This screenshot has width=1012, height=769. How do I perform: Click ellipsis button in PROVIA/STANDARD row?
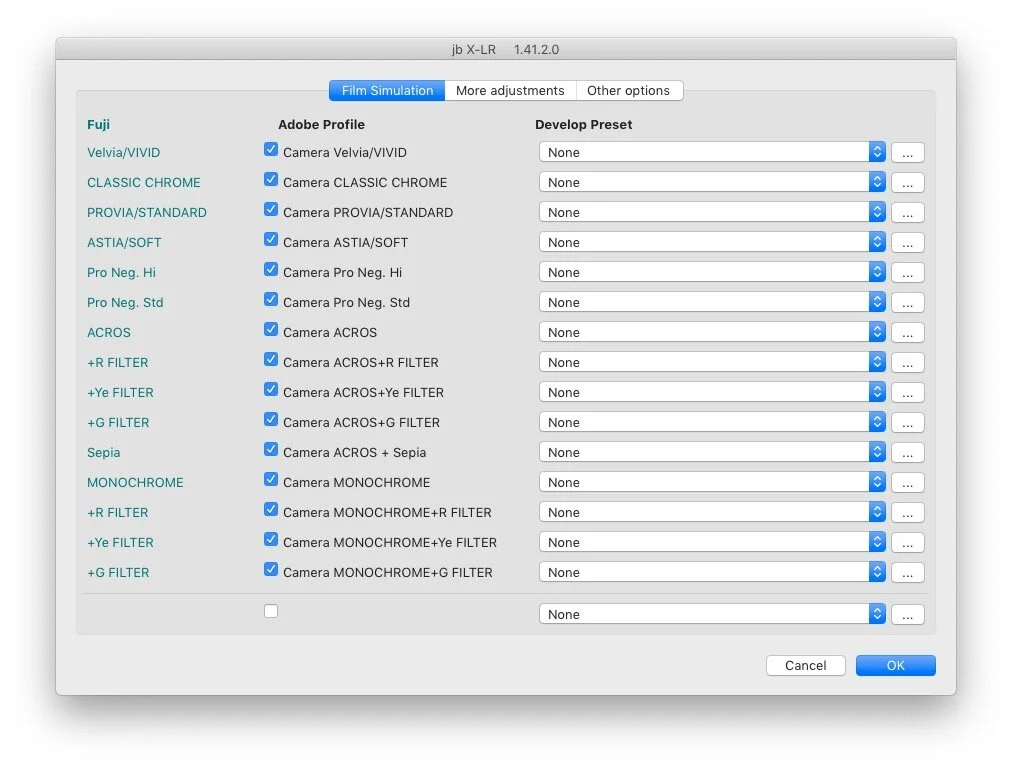[907, 213]
